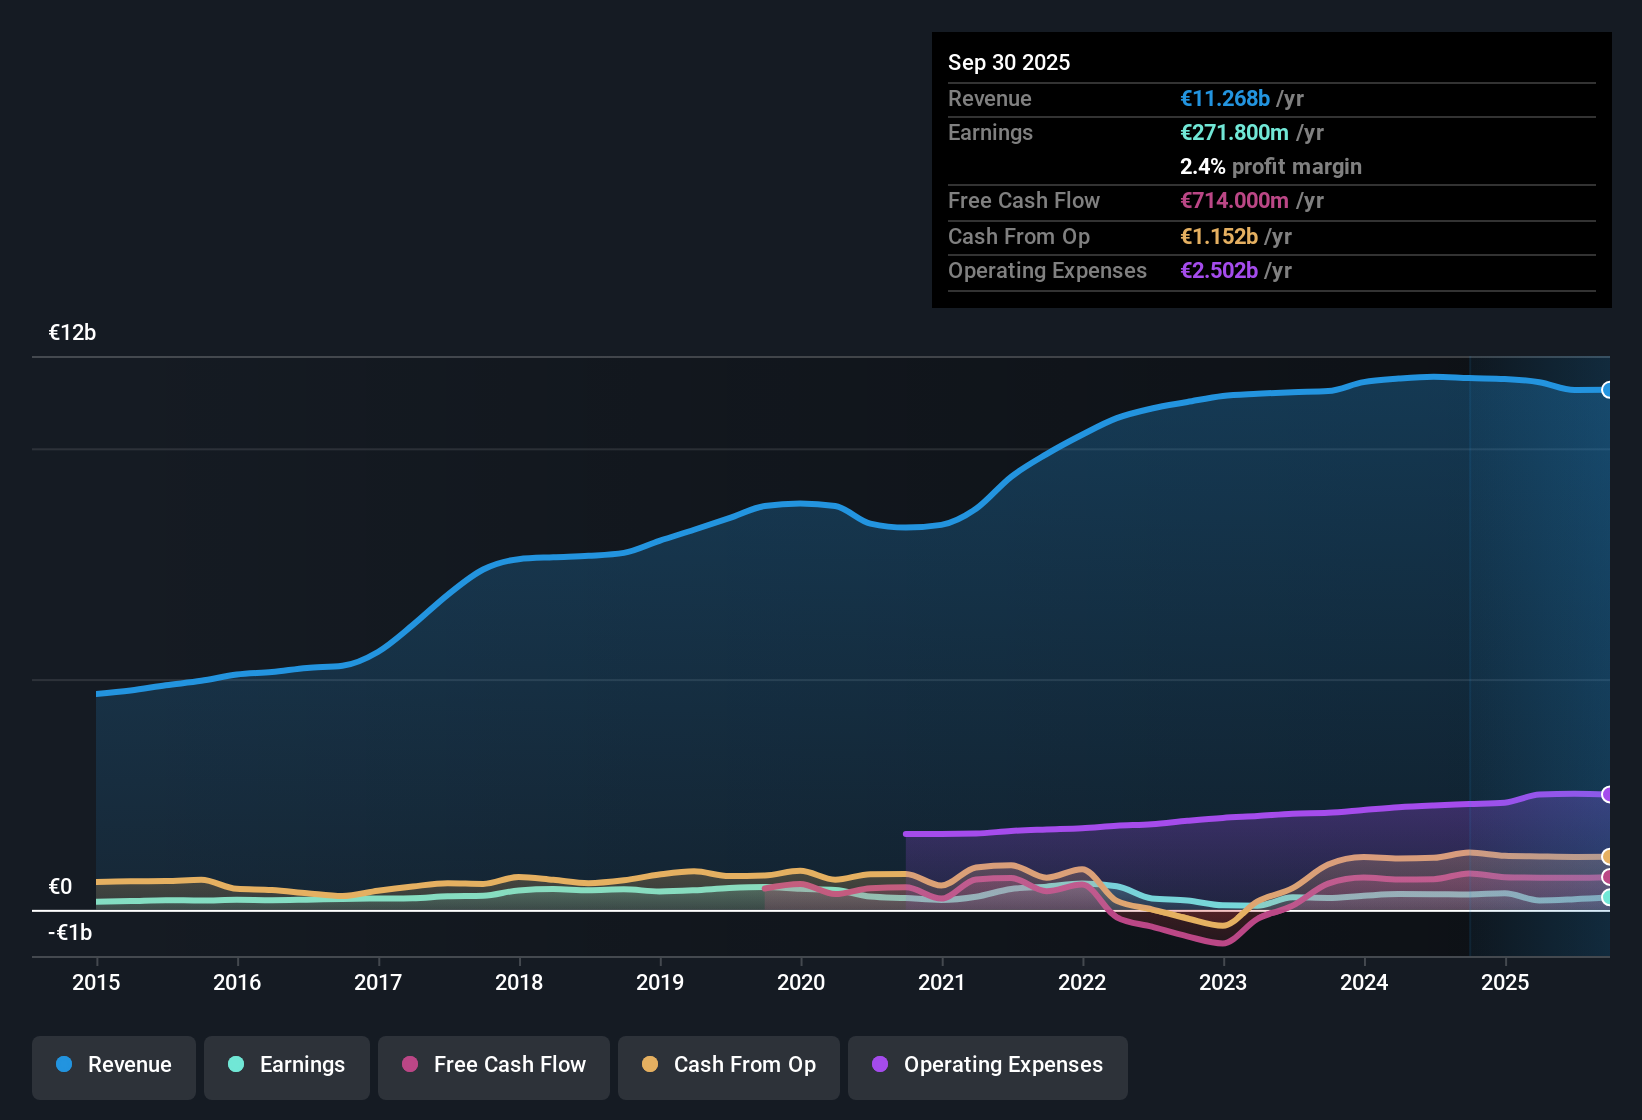This screenshot has height=1120, width=1642.
Task: Click the €11.268b Revenue value in tooltip
Action: click(1225, 98)
